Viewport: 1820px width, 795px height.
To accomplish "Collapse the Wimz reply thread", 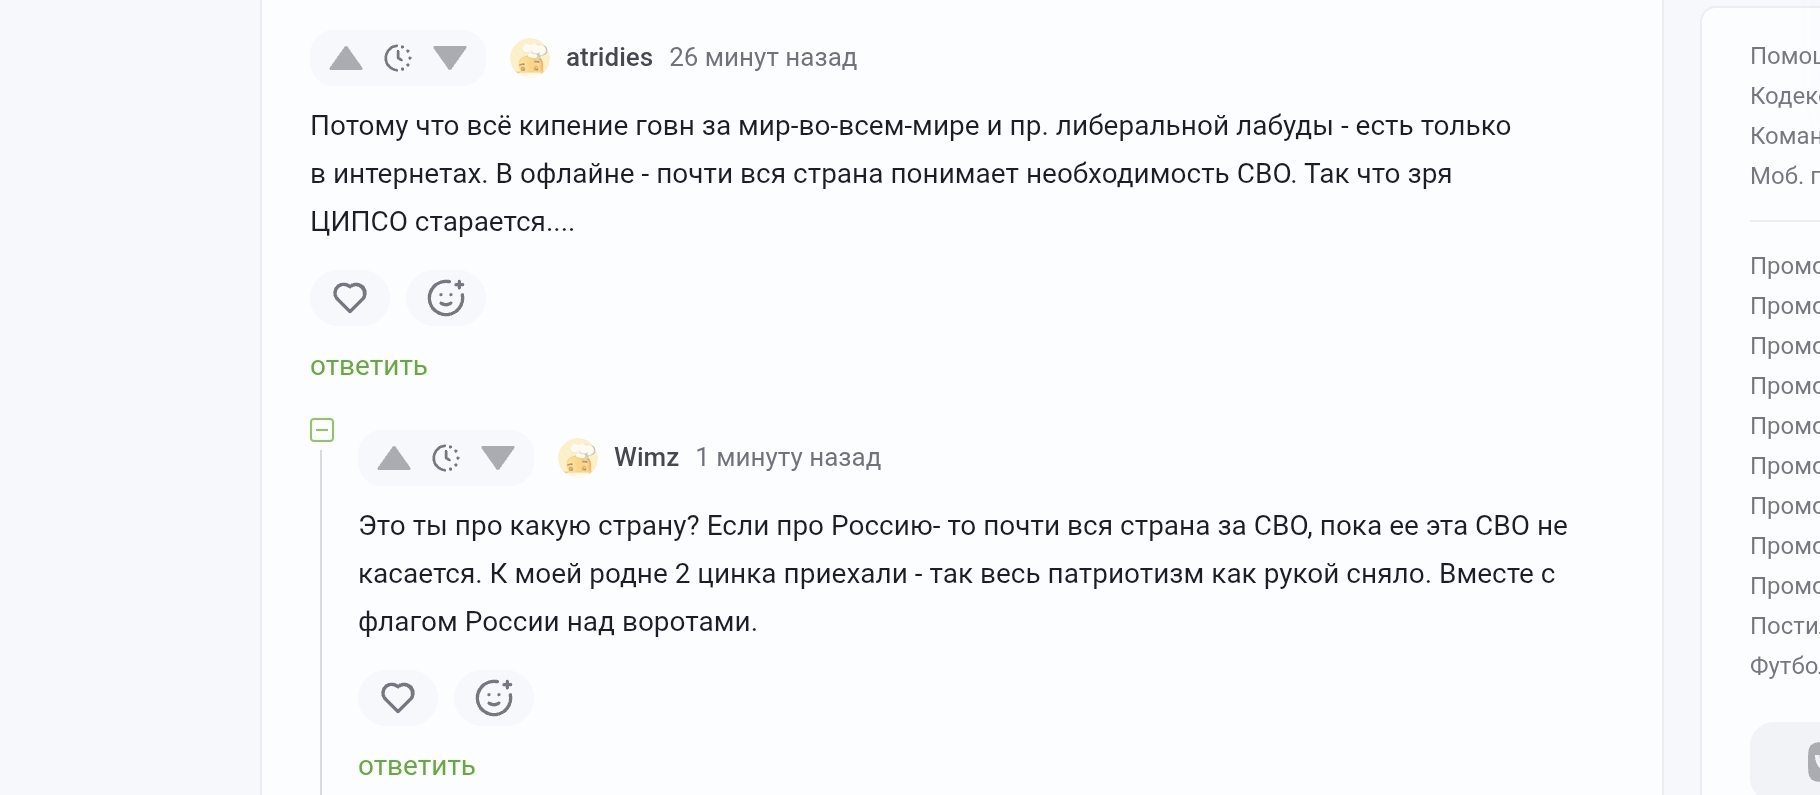I will 322,430.
